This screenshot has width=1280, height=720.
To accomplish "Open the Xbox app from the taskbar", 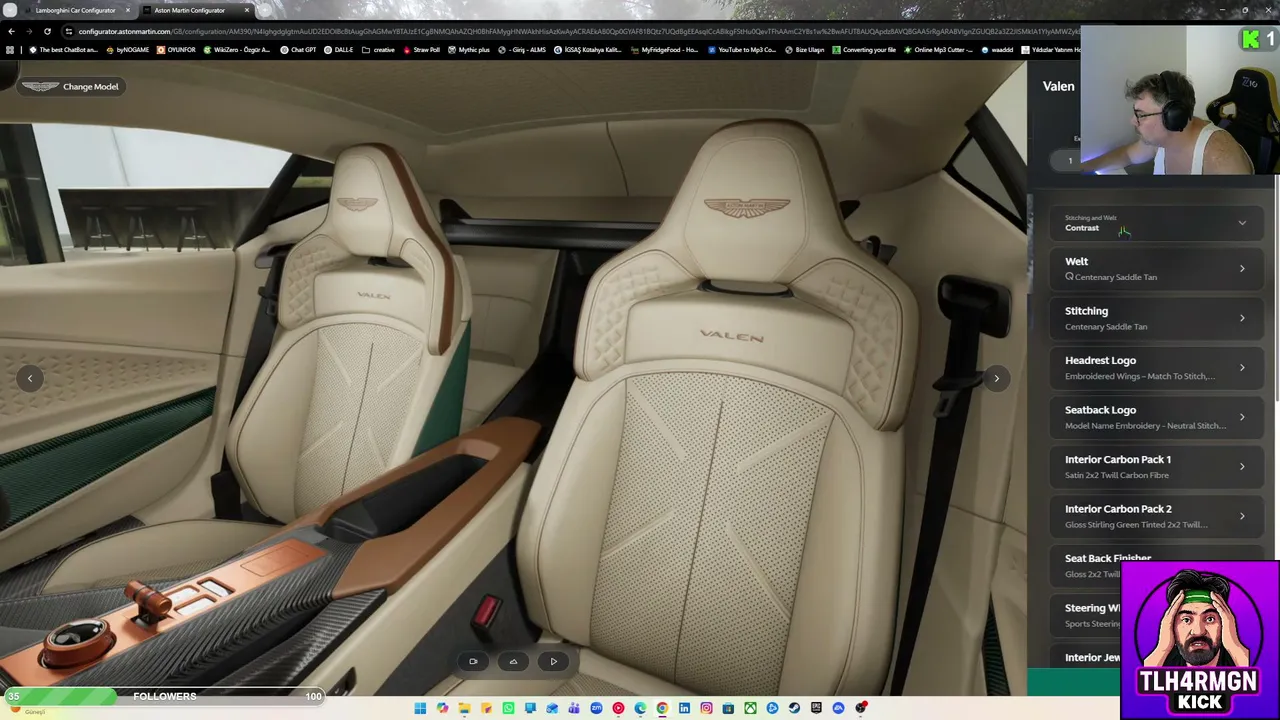I will [750, 709].
